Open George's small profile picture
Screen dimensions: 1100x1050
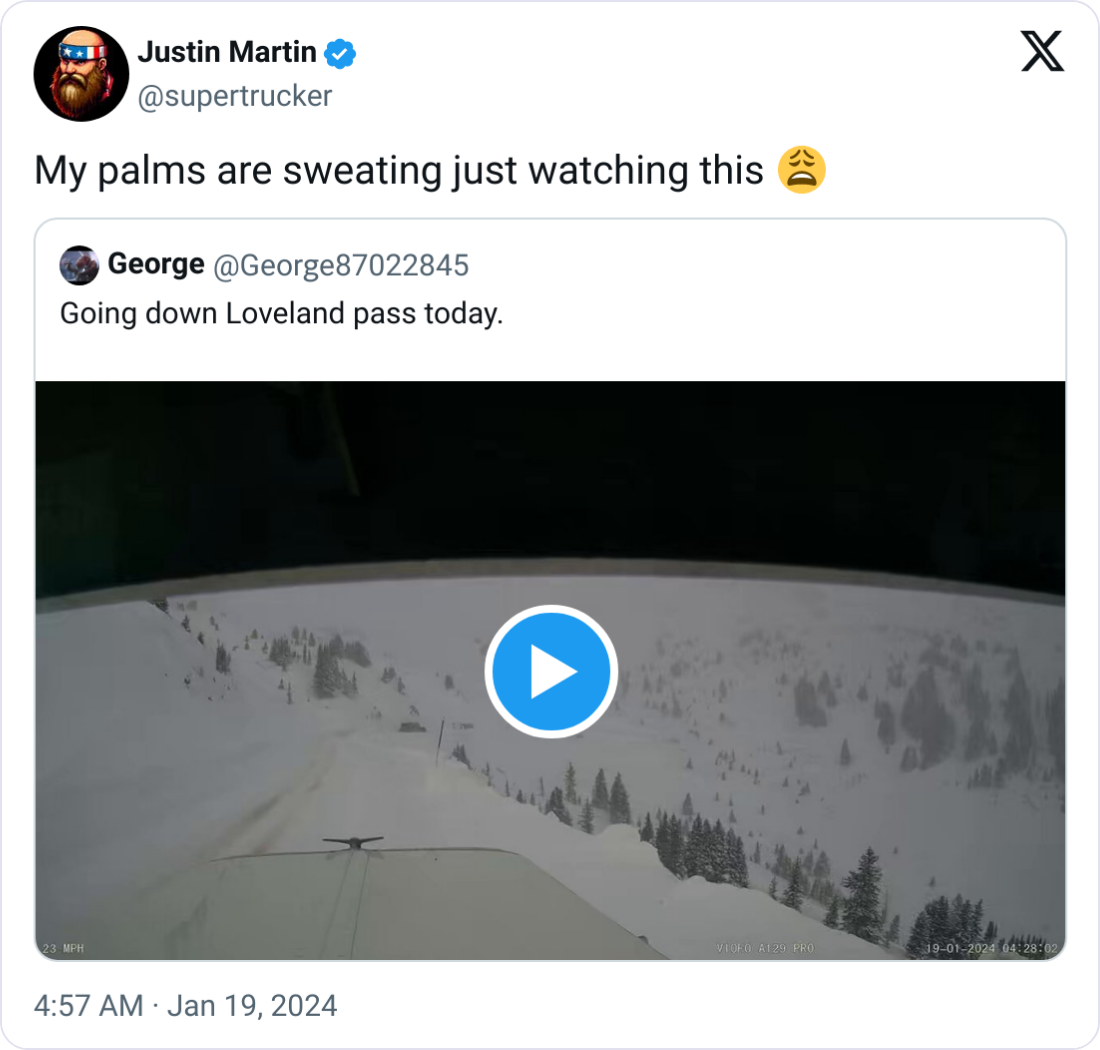pos(79,265)
